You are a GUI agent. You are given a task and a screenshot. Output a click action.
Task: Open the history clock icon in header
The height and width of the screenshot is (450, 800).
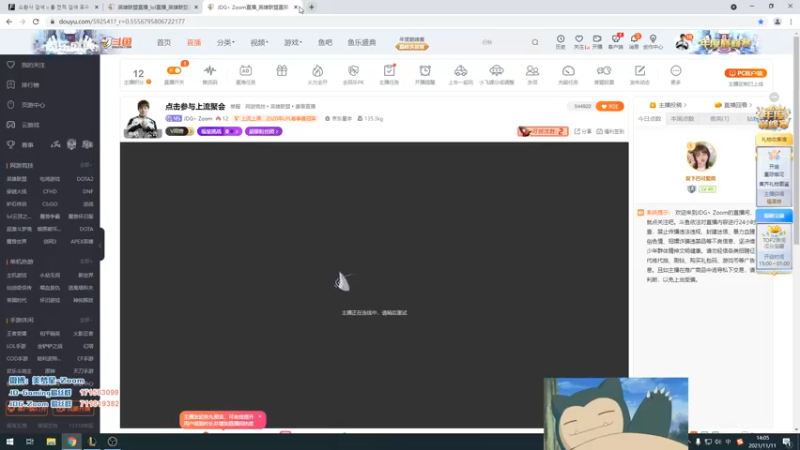[560, 39]
